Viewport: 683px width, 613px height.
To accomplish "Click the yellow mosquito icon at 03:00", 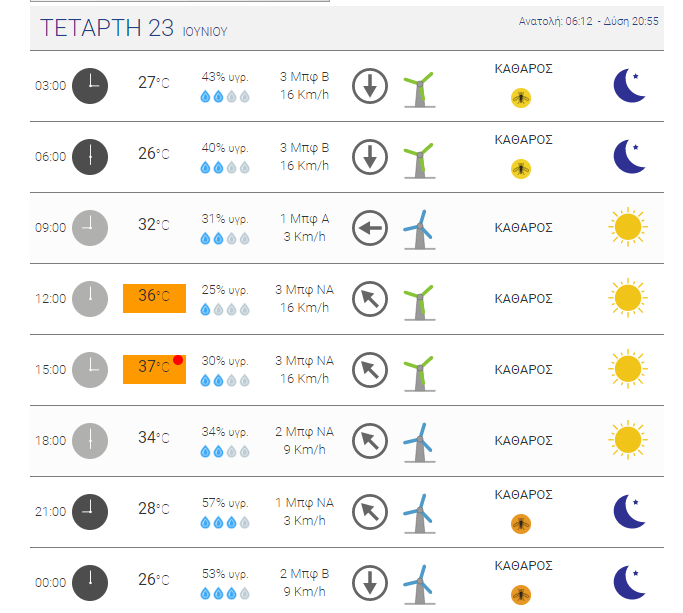I will (521, 98).
